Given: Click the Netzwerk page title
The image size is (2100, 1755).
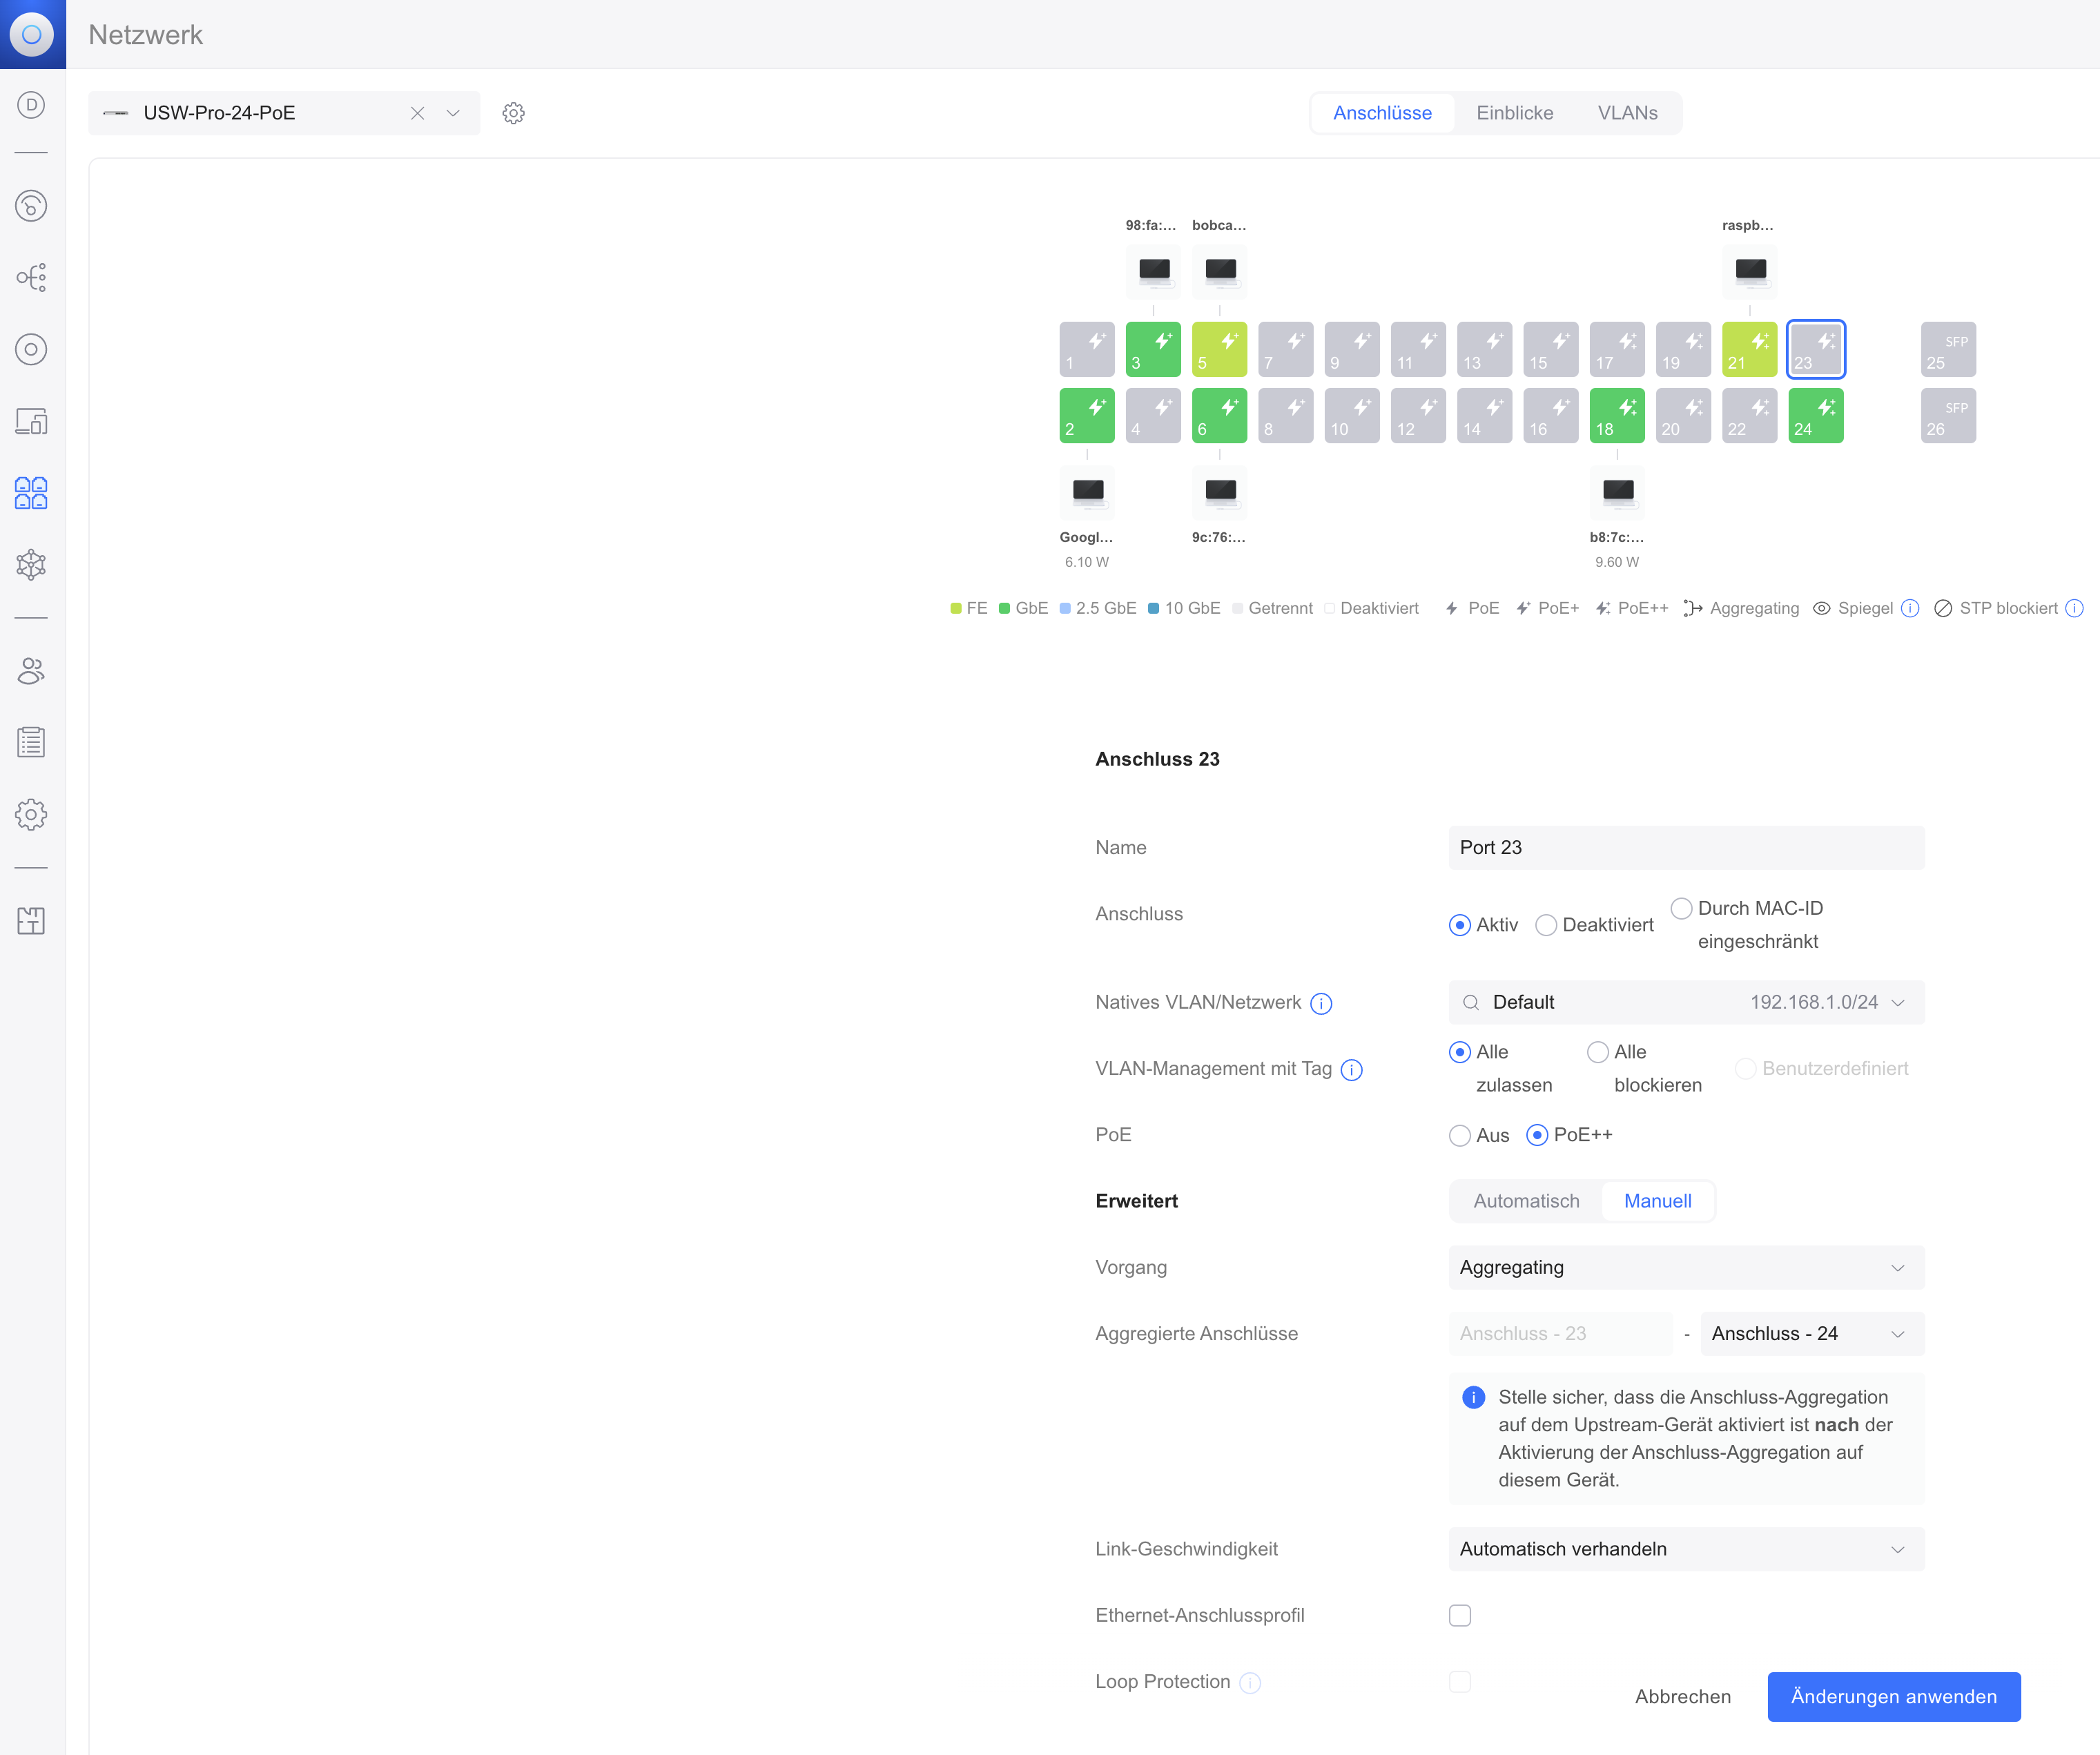Looking at the screenshot, I should tap(145, 34).
